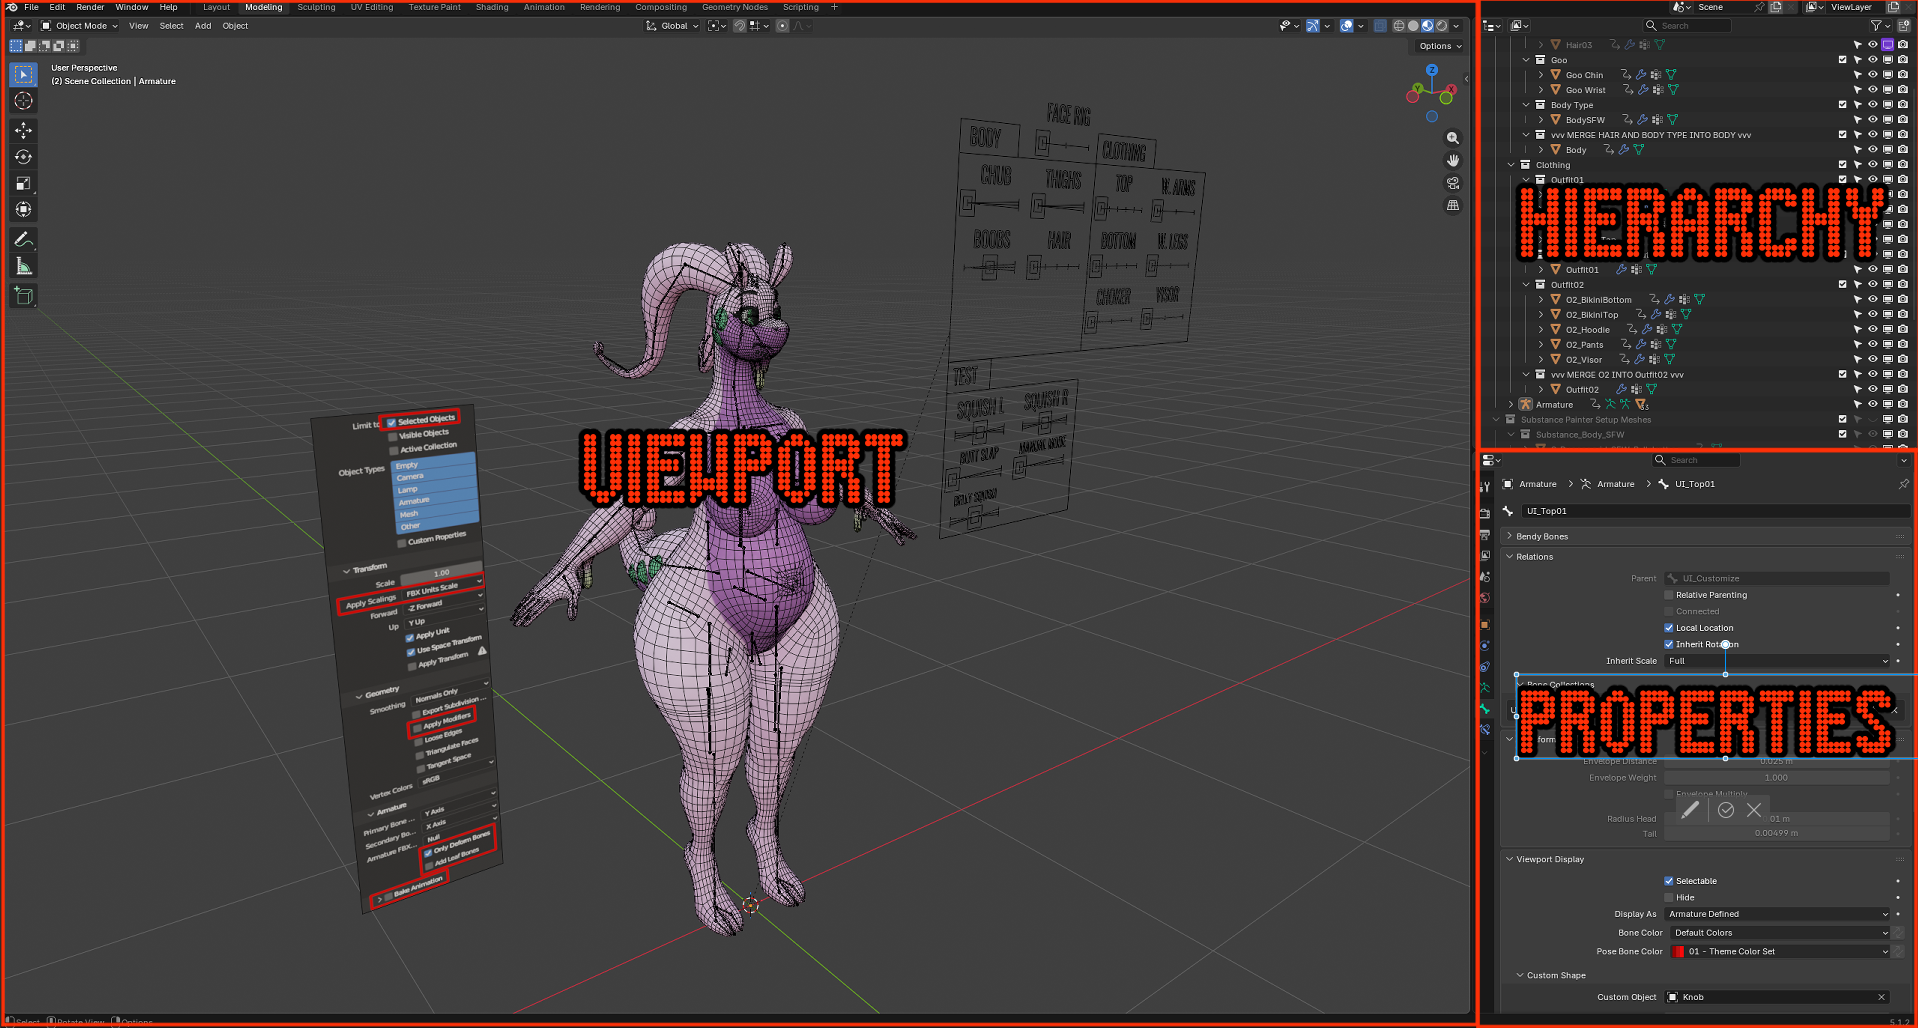Open the viewport Options dropdown
The width and height of the screenshot is (1918, 1028).
click(x=1440, y=46)
